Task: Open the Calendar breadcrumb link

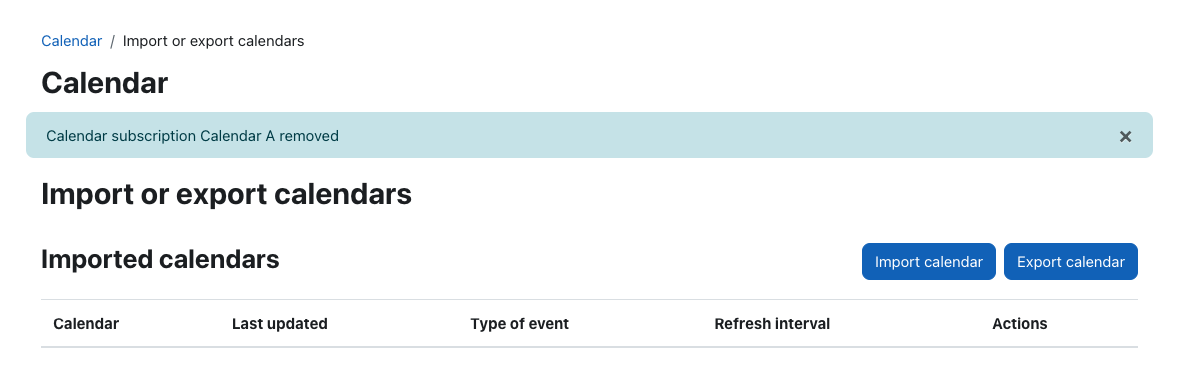Action: pyautogui.click(x=71, y=41)
